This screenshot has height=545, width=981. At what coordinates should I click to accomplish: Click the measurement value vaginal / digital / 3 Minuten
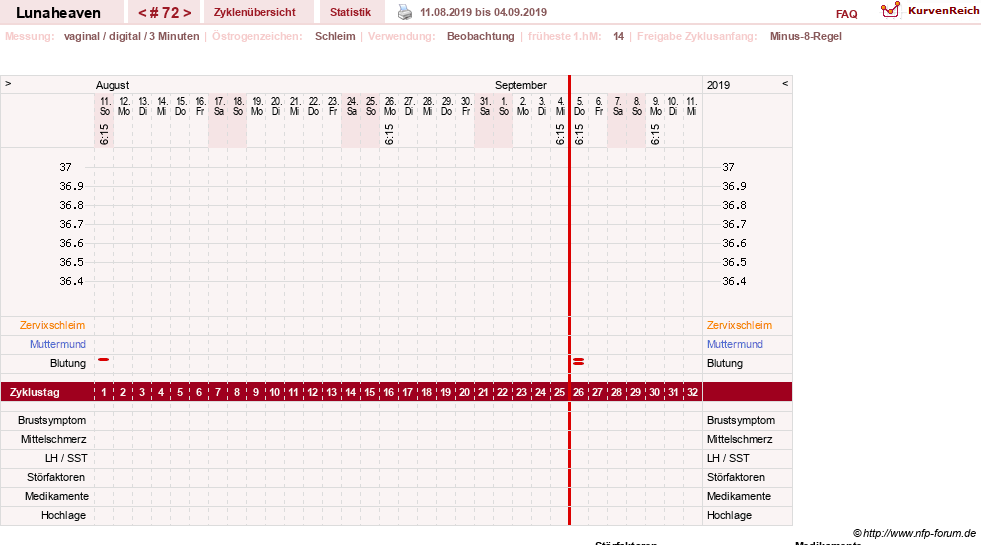131,36
